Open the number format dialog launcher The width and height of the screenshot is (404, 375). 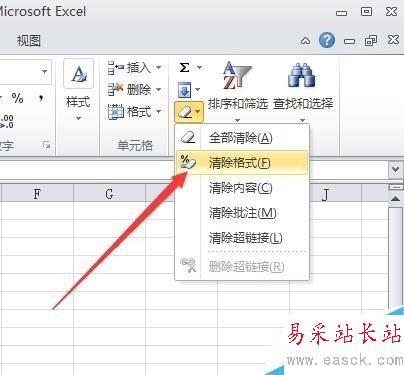[x=46, y=145]
